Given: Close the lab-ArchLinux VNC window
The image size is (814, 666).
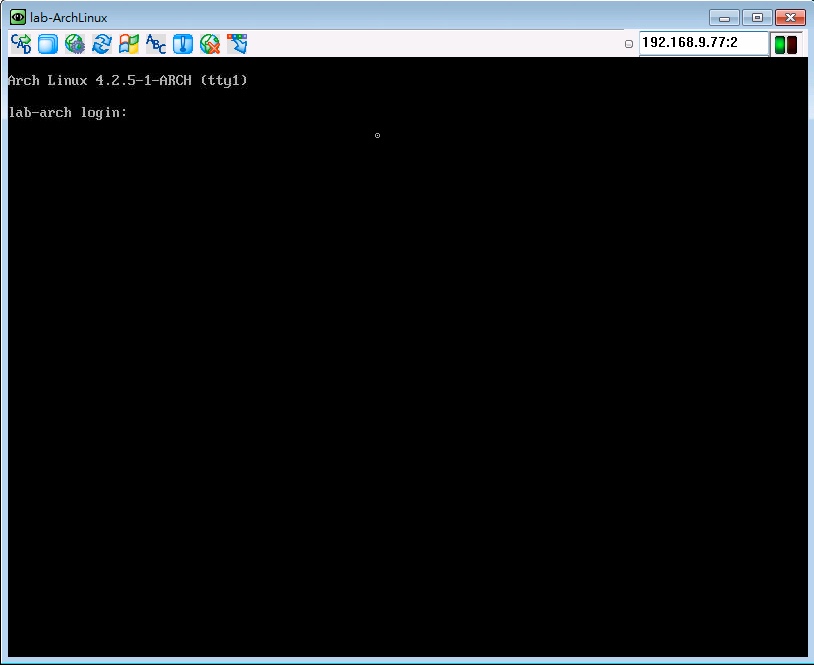Looking at the screenshot, I should pos(790,17).
